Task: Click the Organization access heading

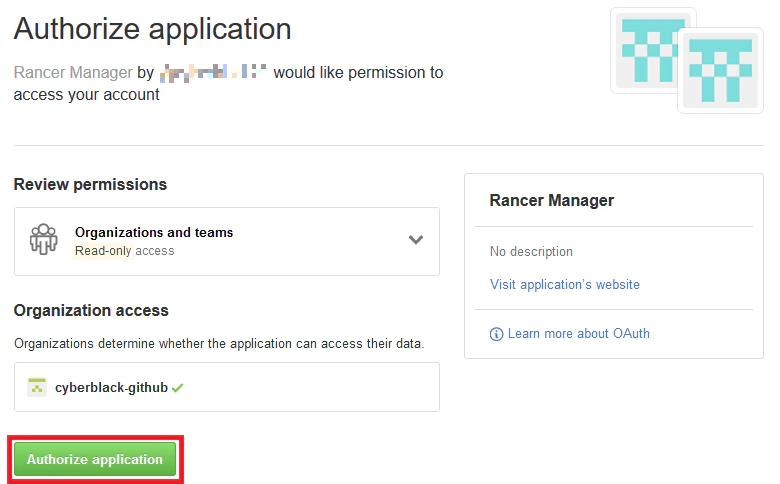Action: pos(92,310)
